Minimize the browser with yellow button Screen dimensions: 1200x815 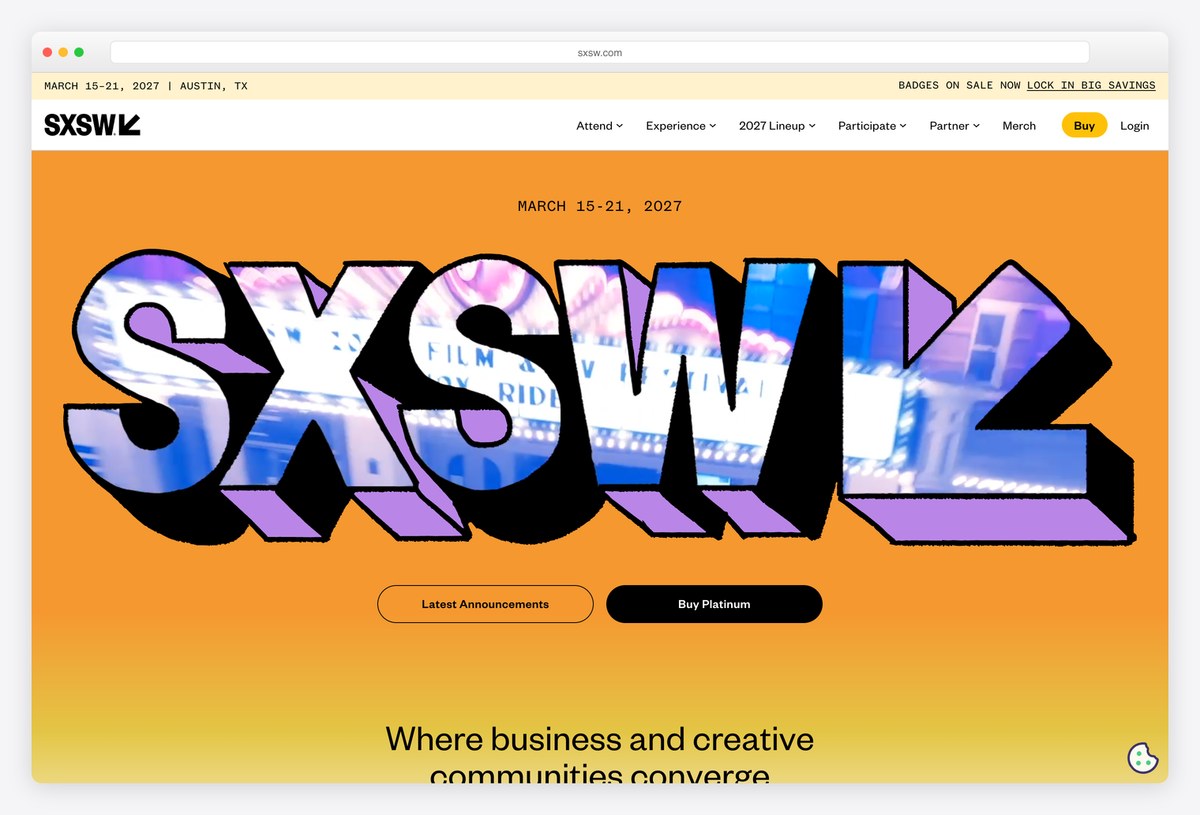(63, 52)
